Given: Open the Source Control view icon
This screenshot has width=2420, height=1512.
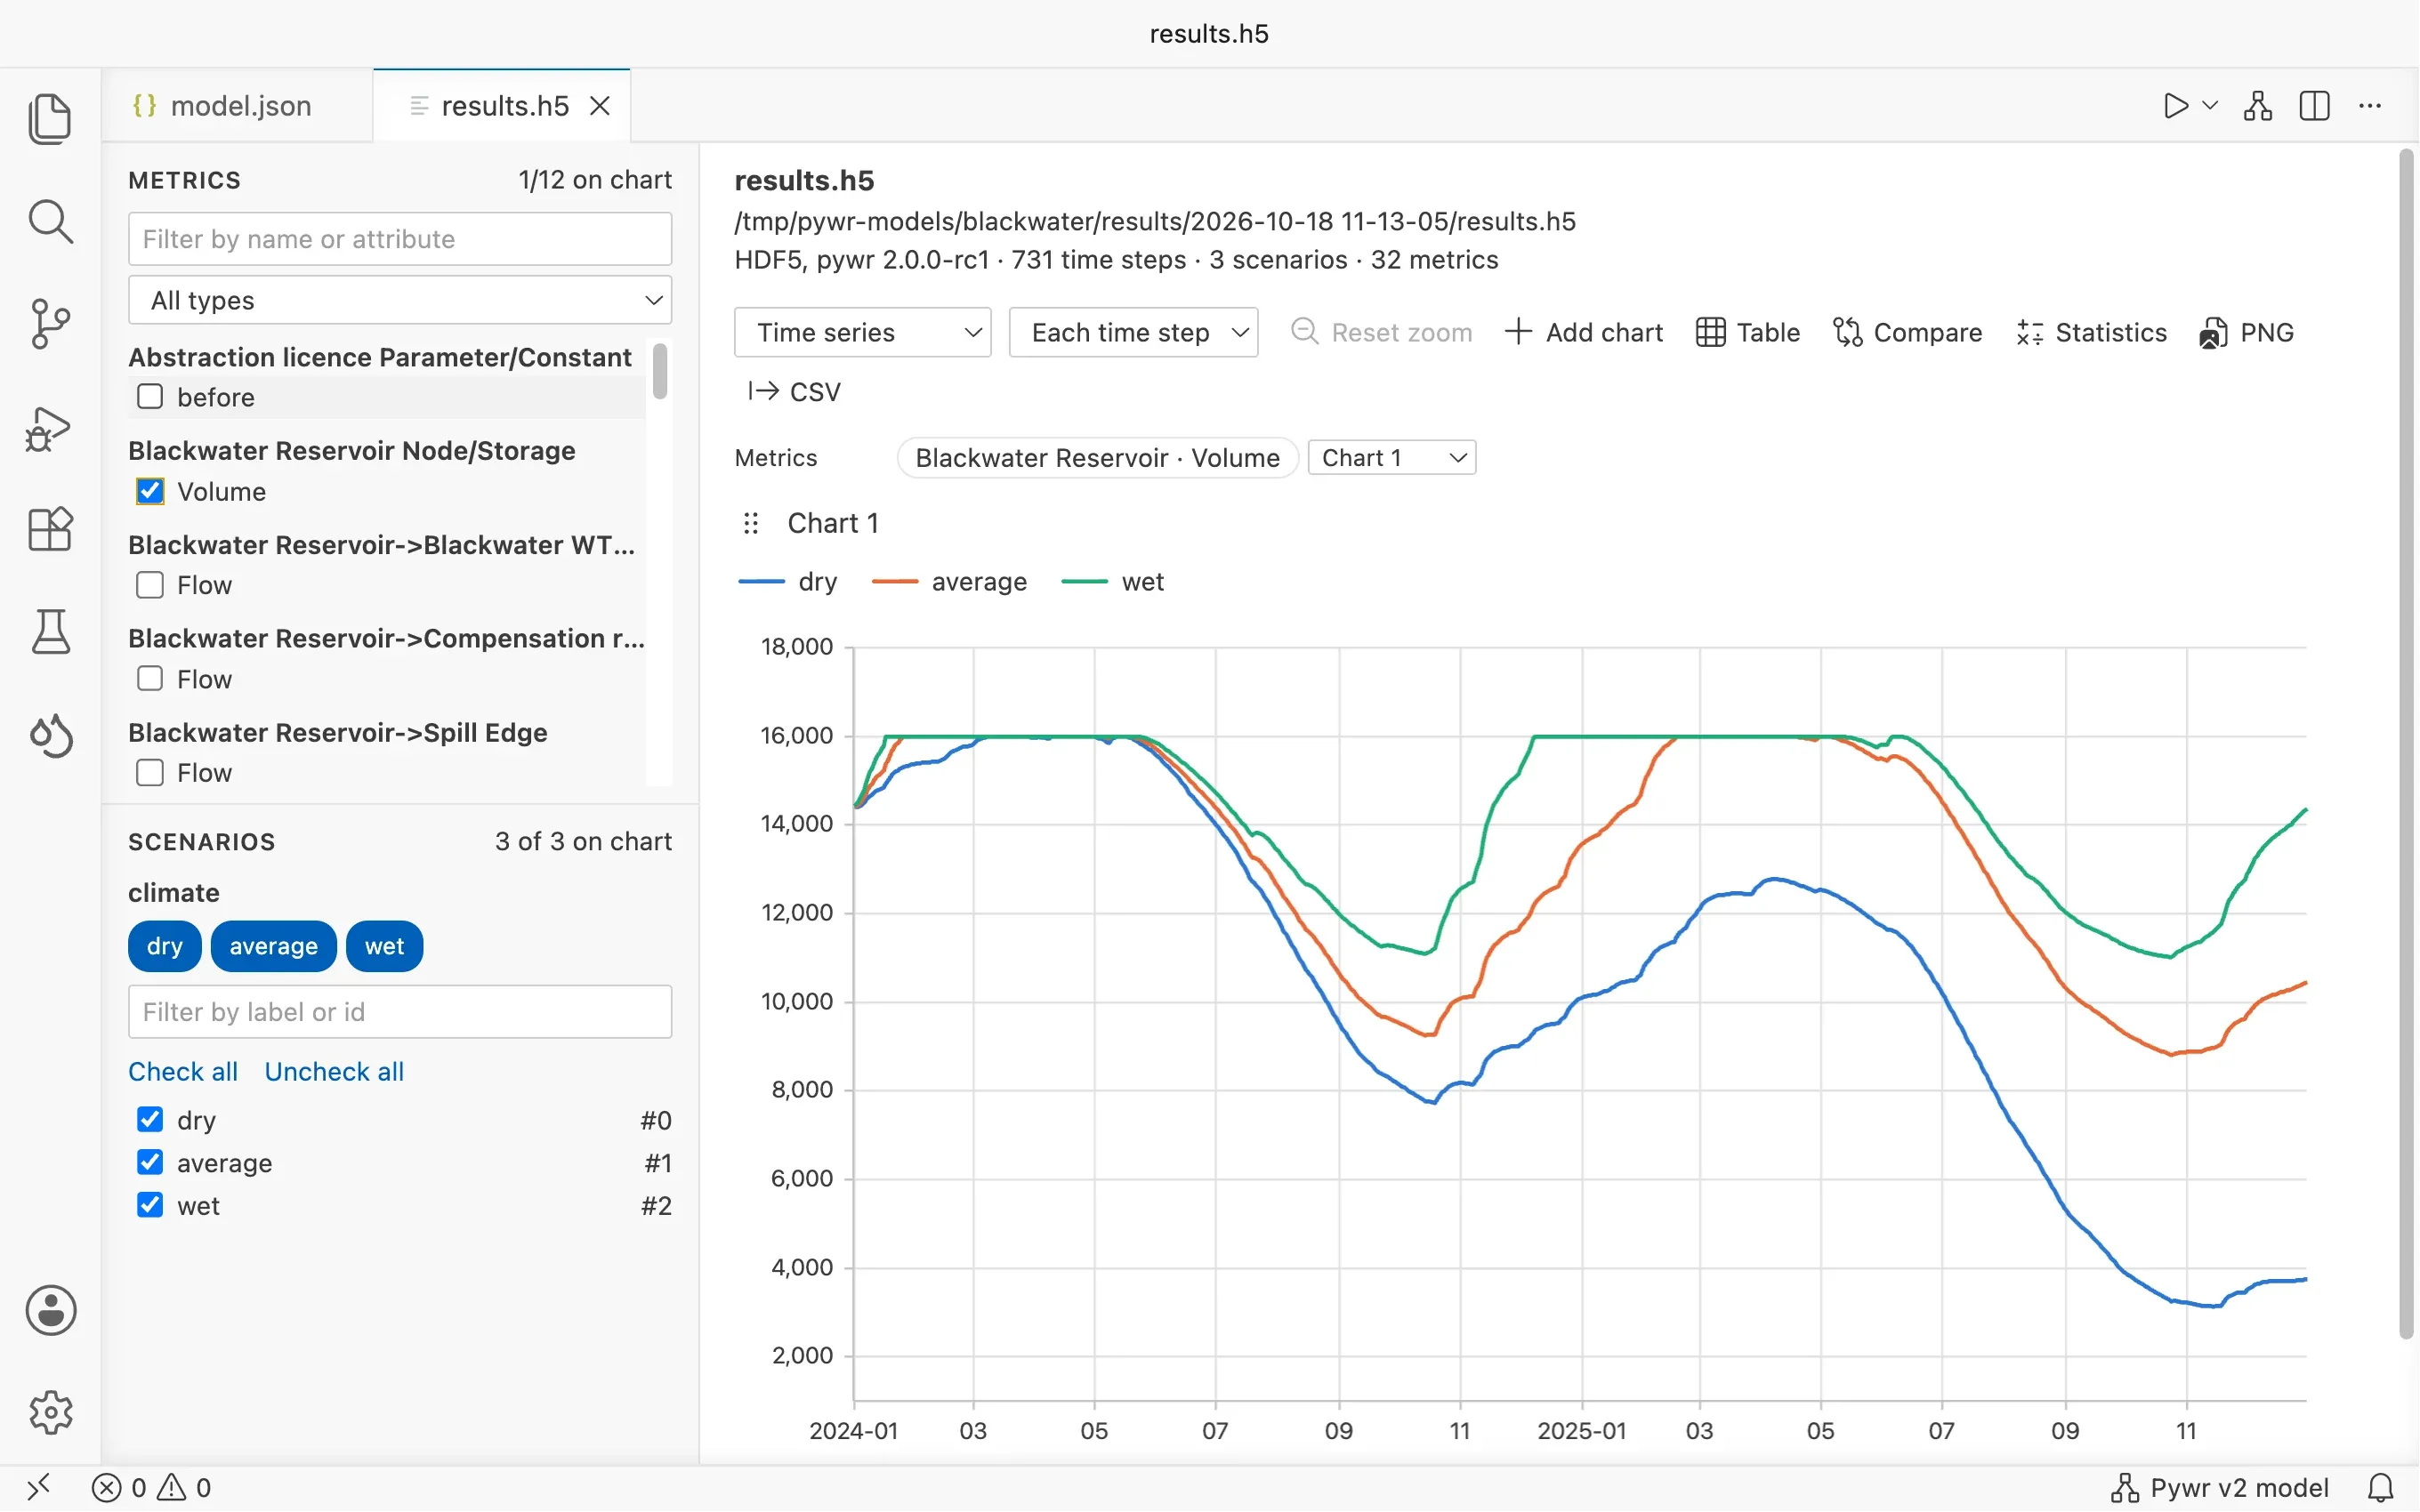Looking at the screenshot, I should pyautogui.click(x=50, y=324).
